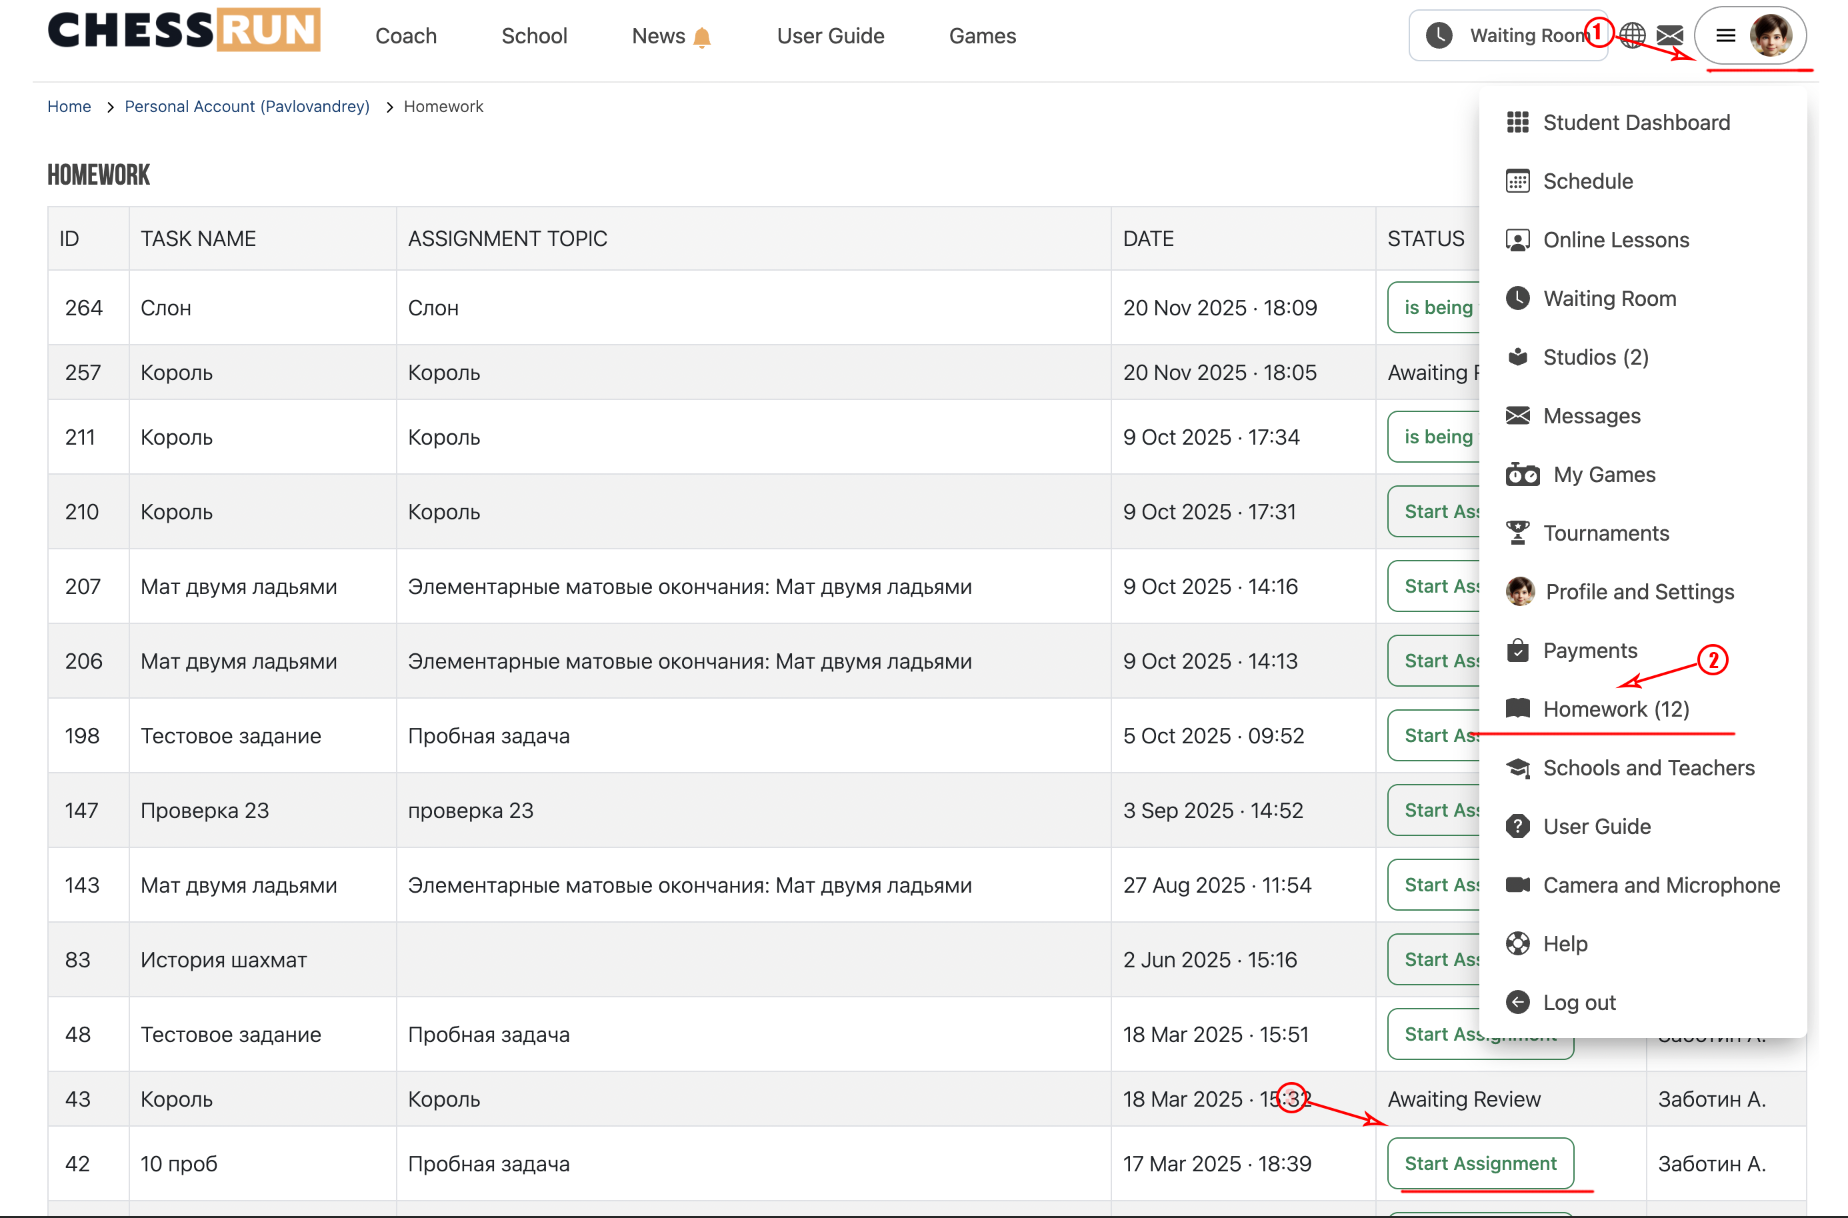The image size is (1848, 1218).
Task: Click Start Assignment for task 42
Action: tap(1480, 1163)
